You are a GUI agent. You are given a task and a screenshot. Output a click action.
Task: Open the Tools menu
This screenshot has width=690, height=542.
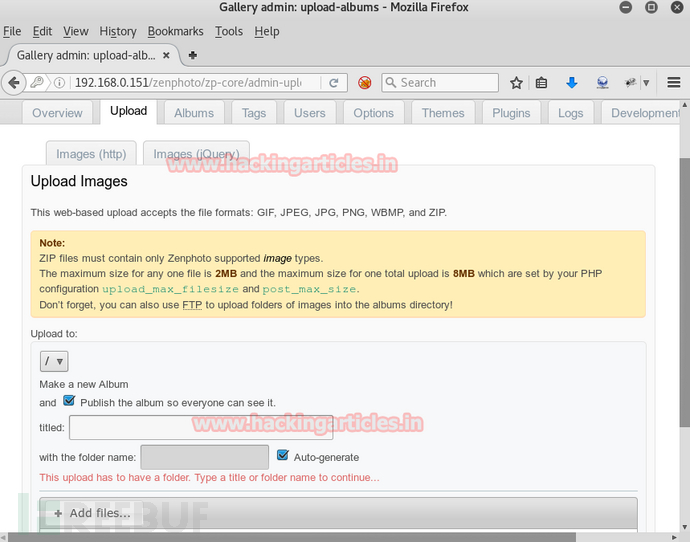click(229, 31)
